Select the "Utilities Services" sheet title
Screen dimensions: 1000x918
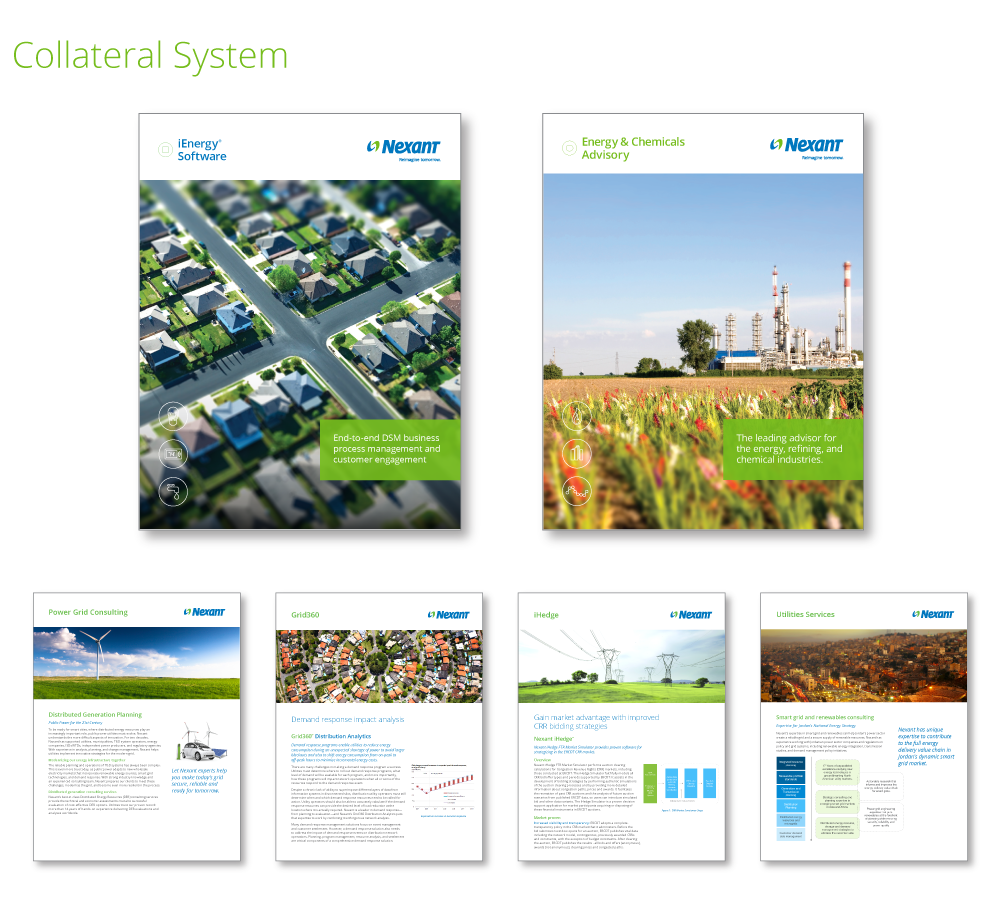click(x=805, y=614)
